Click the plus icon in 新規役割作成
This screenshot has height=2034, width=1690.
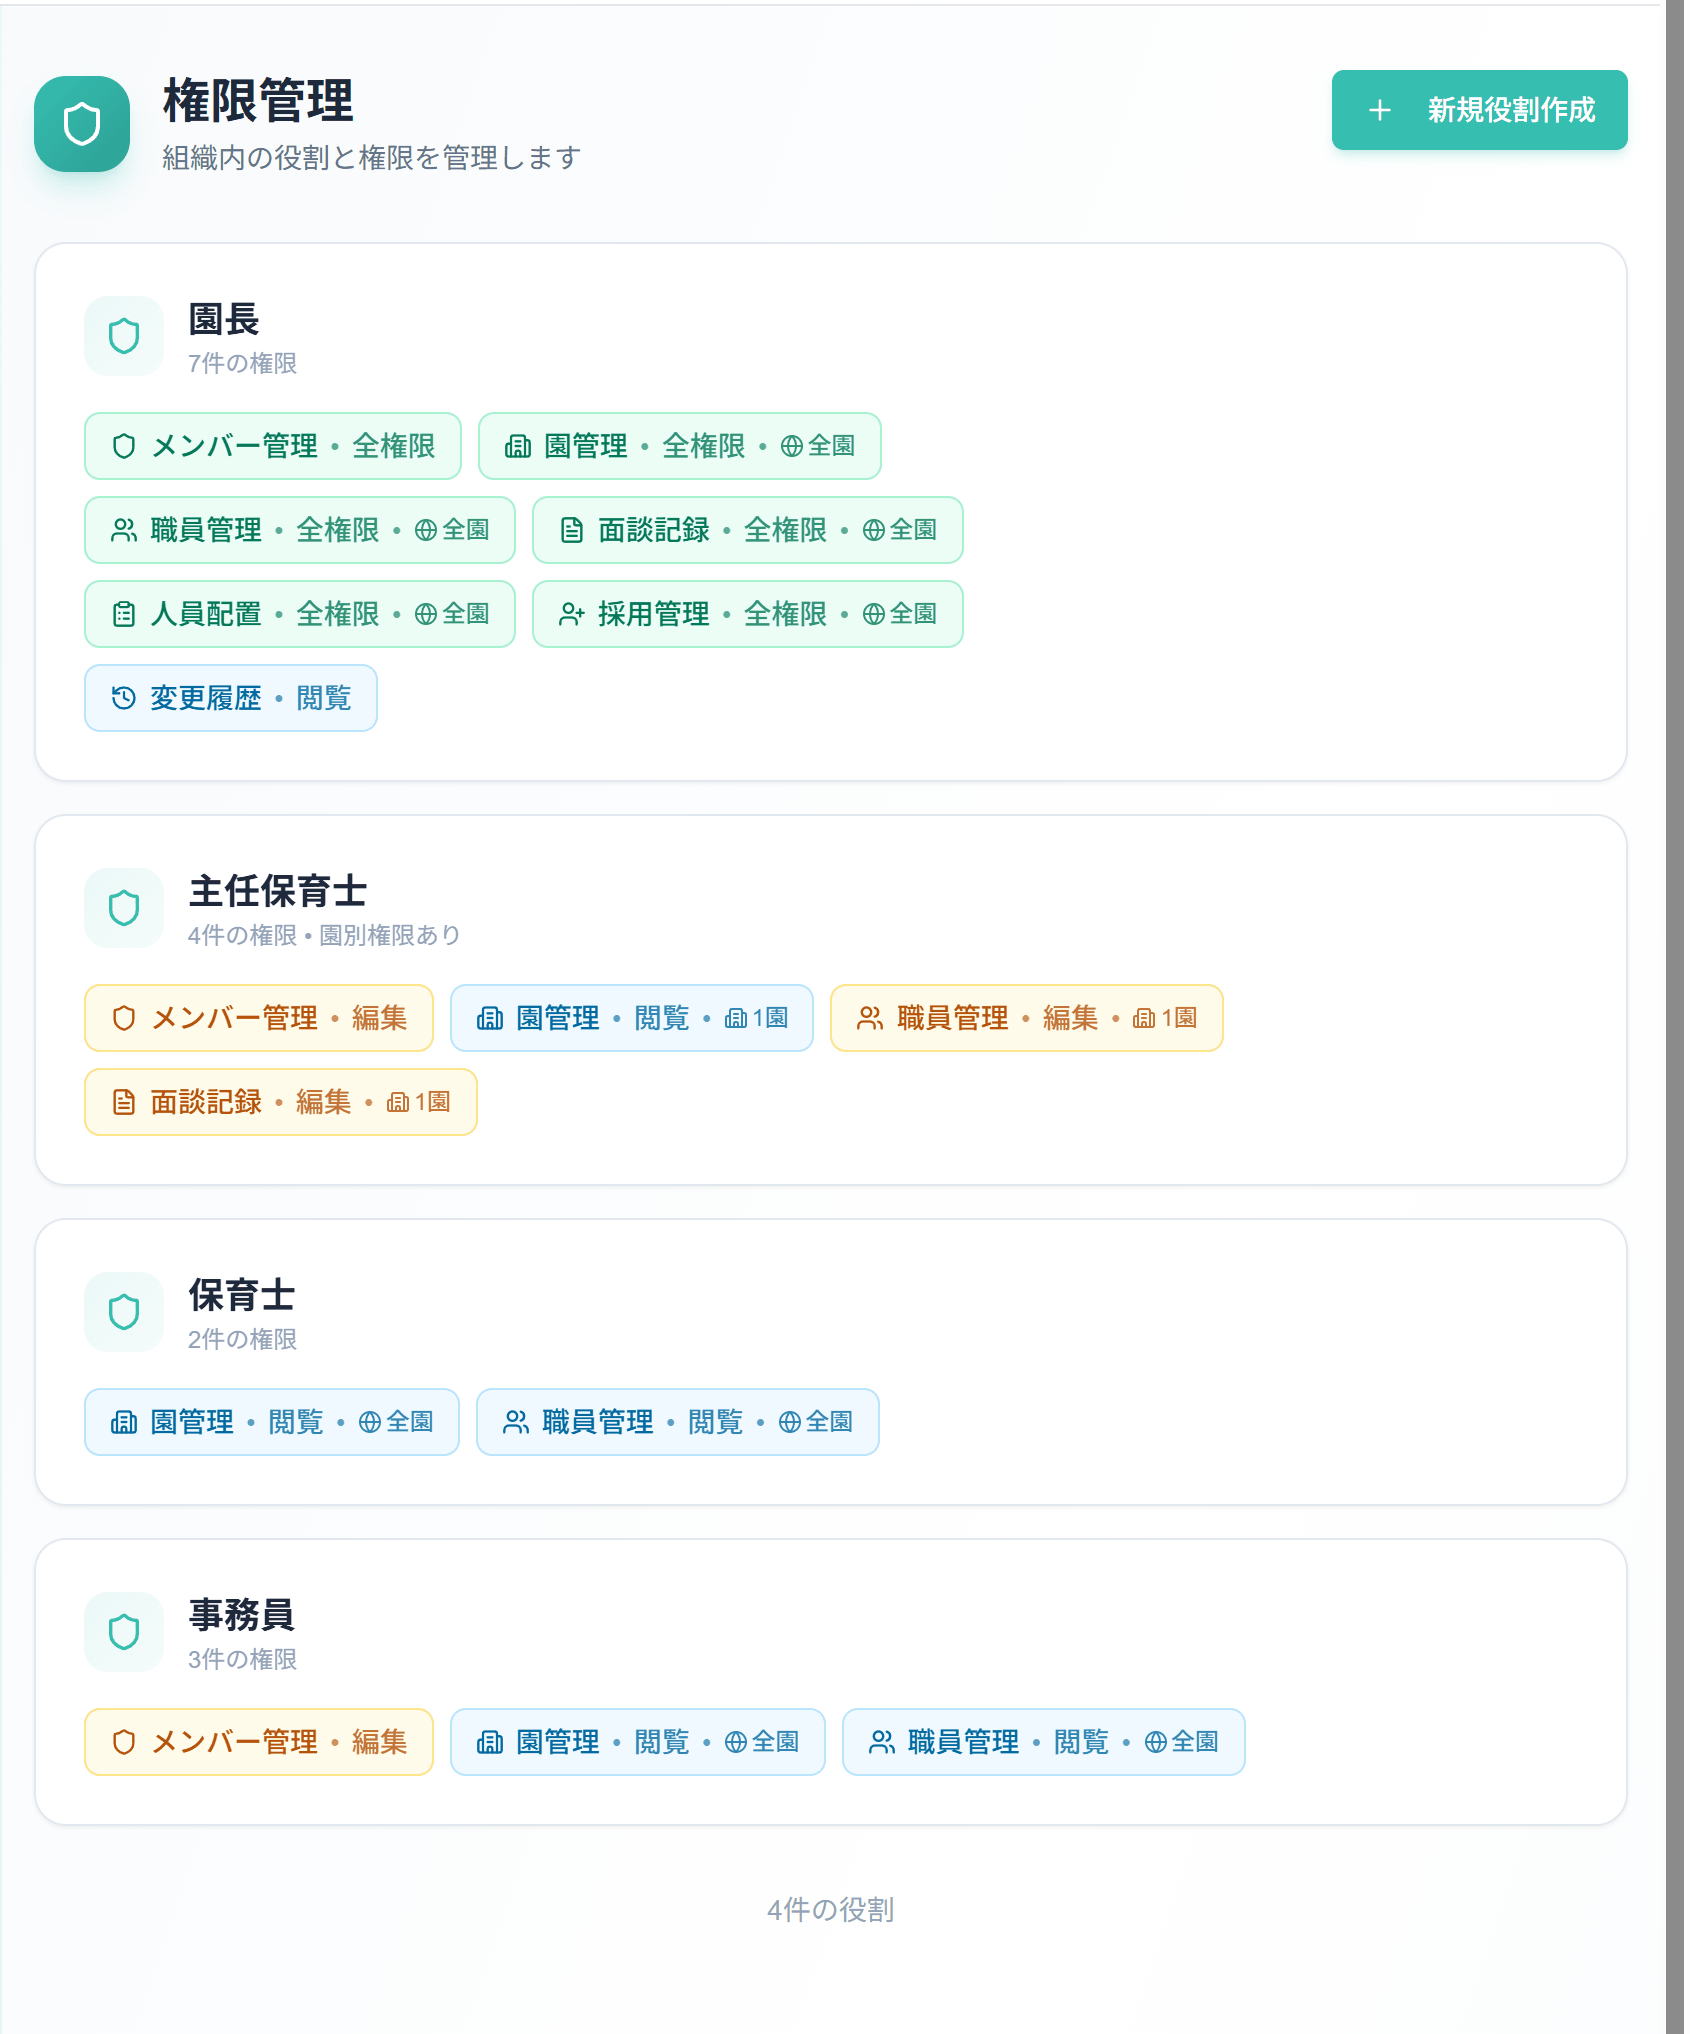pos(1380,110)
